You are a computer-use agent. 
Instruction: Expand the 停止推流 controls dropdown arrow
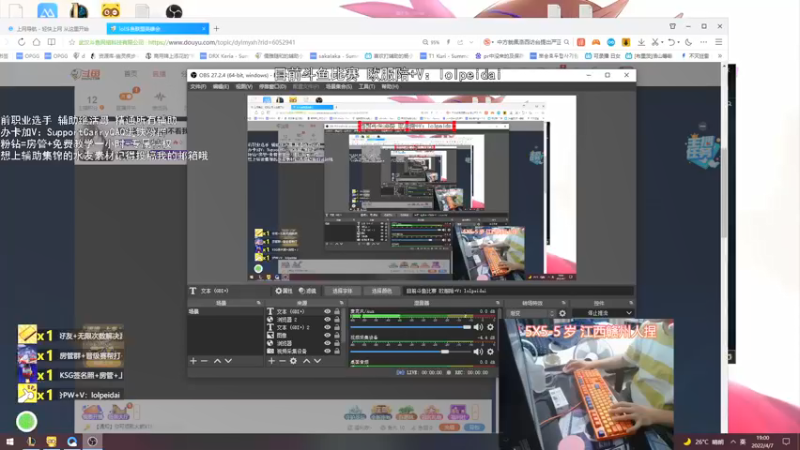coord(629,313)
